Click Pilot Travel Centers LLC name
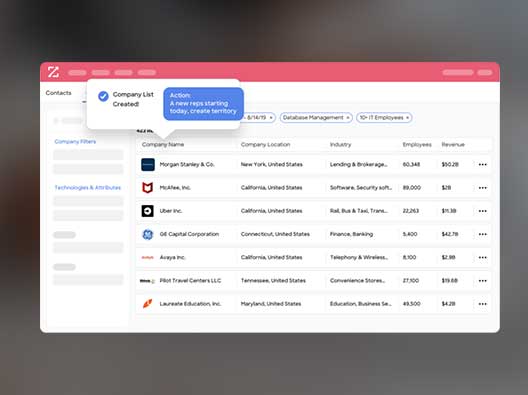Screen dimensions: 528x395 coord(190,281)
